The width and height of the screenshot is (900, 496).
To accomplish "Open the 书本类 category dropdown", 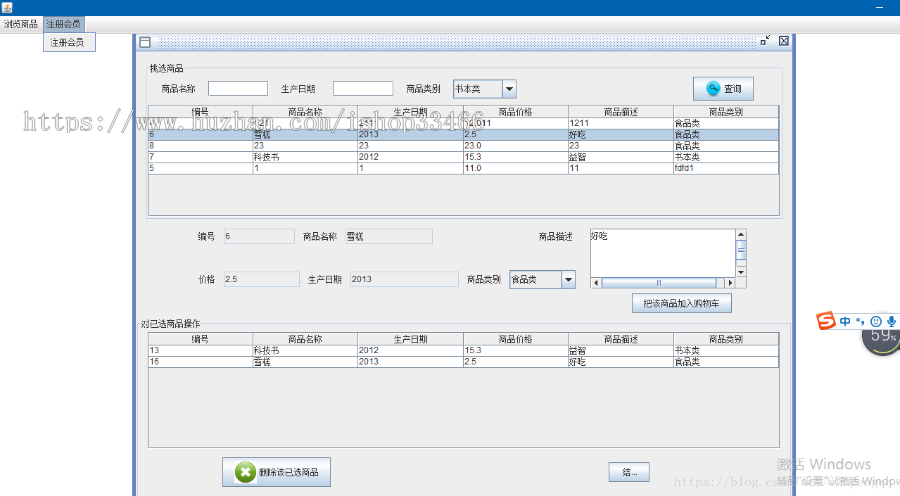I will [484, 88].
